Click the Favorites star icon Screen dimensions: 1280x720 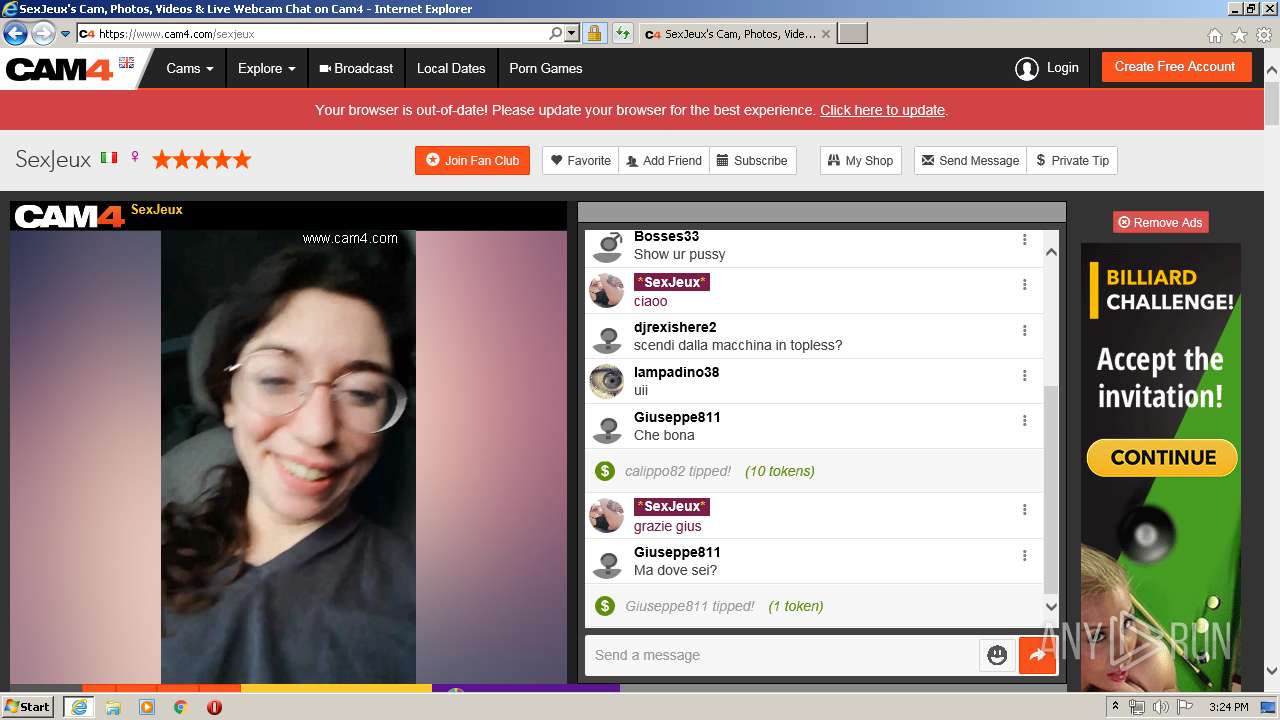1240,35
